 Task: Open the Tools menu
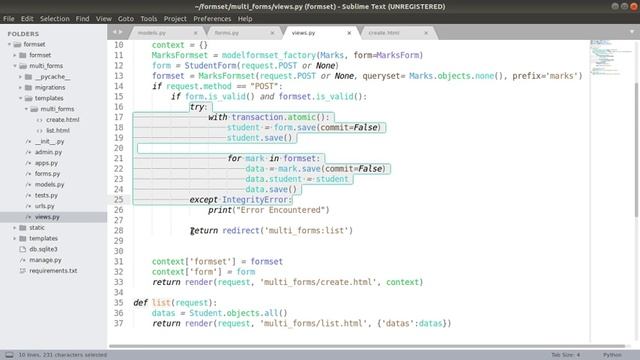pyautogui.click(x=149, y=19)
